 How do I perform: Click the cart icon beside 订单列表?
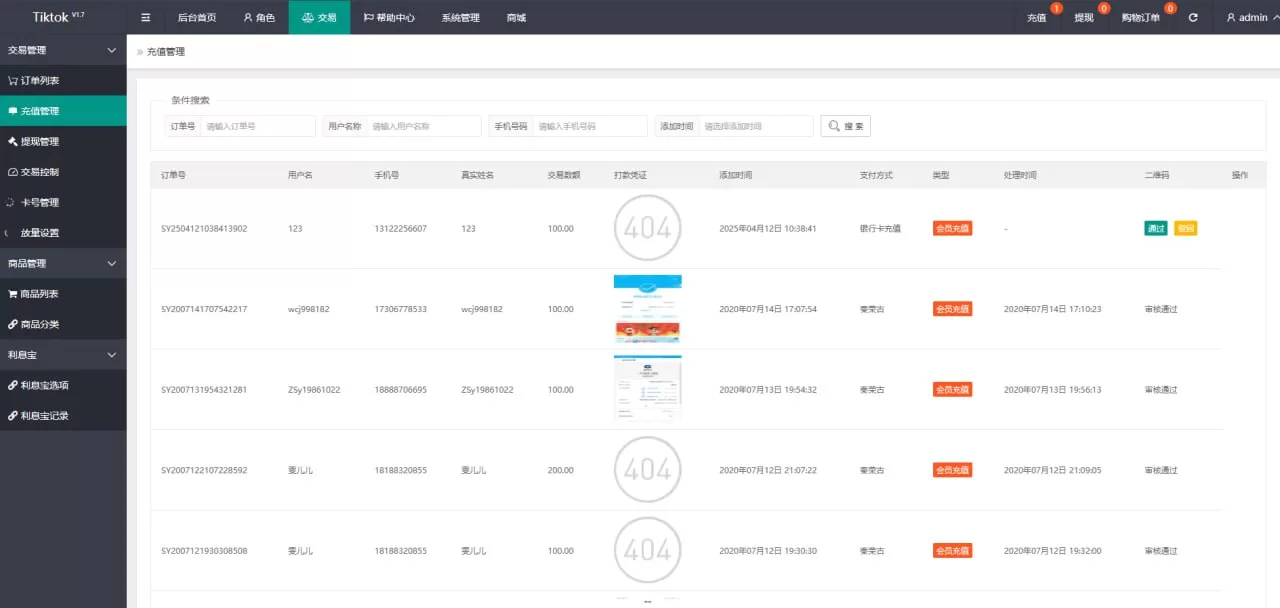(12, 81)
